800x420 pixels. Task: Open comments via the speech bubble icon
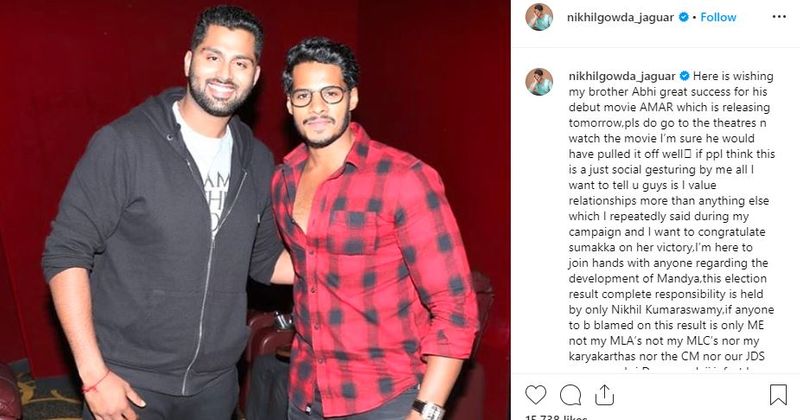coord(570,395)
